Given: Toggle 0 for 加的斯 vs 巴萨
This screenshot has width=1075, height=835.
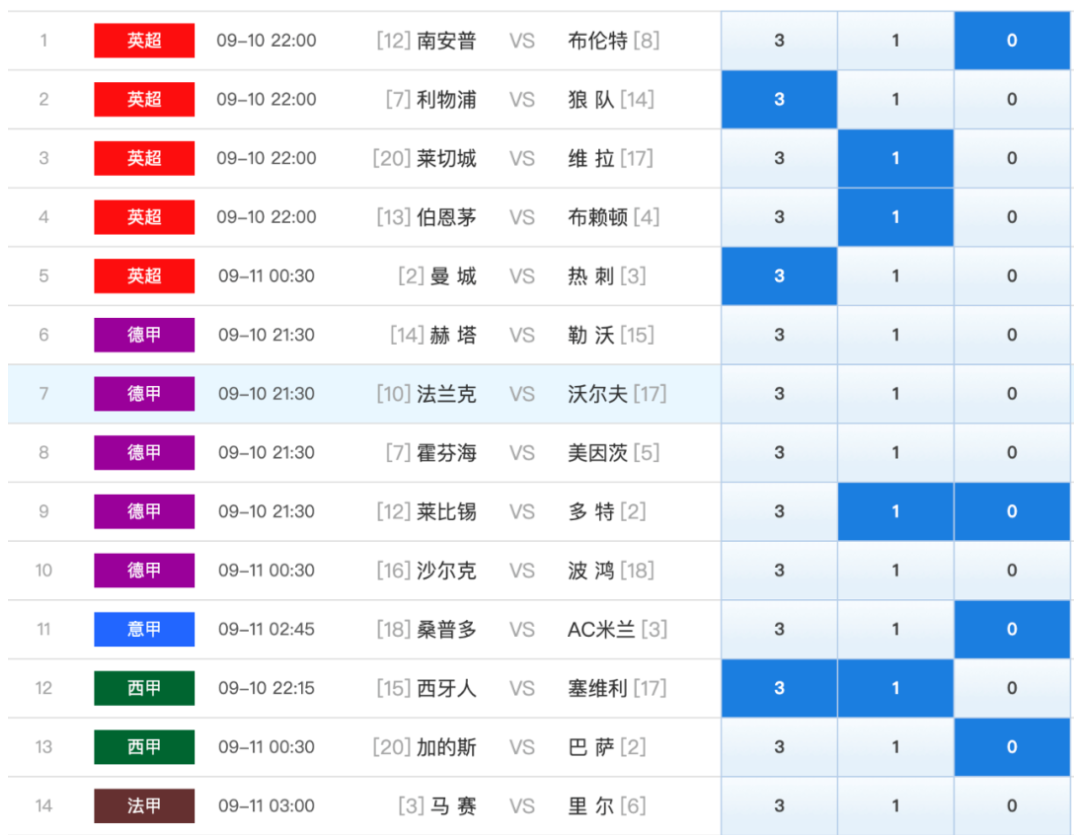Looking at the screenshot, I should click(1011, 748).
